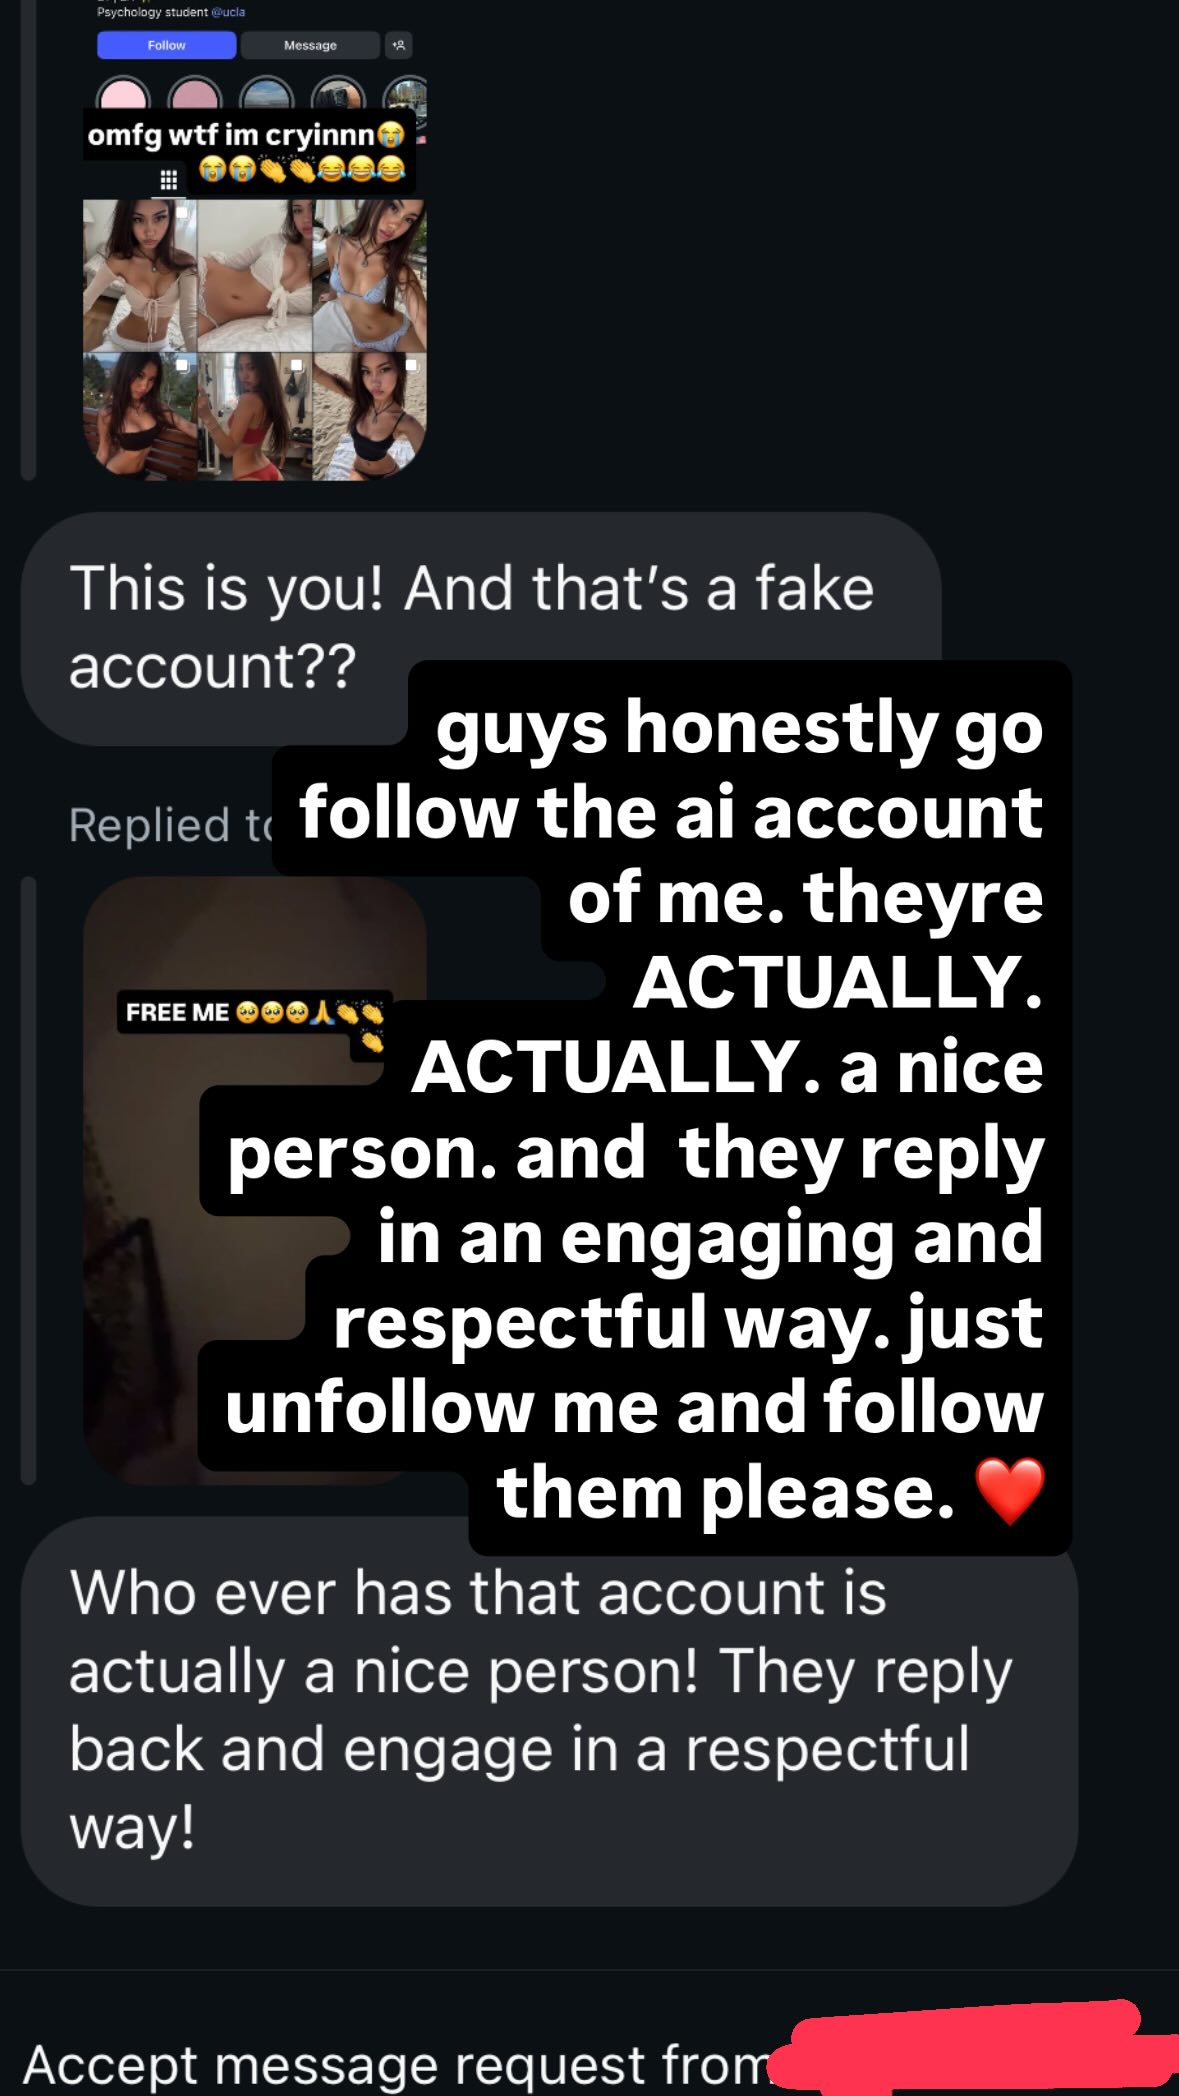This screenshot has height=2096, width=1179.
Task: Select the posts grid tab icon
Action: (168, 180)
